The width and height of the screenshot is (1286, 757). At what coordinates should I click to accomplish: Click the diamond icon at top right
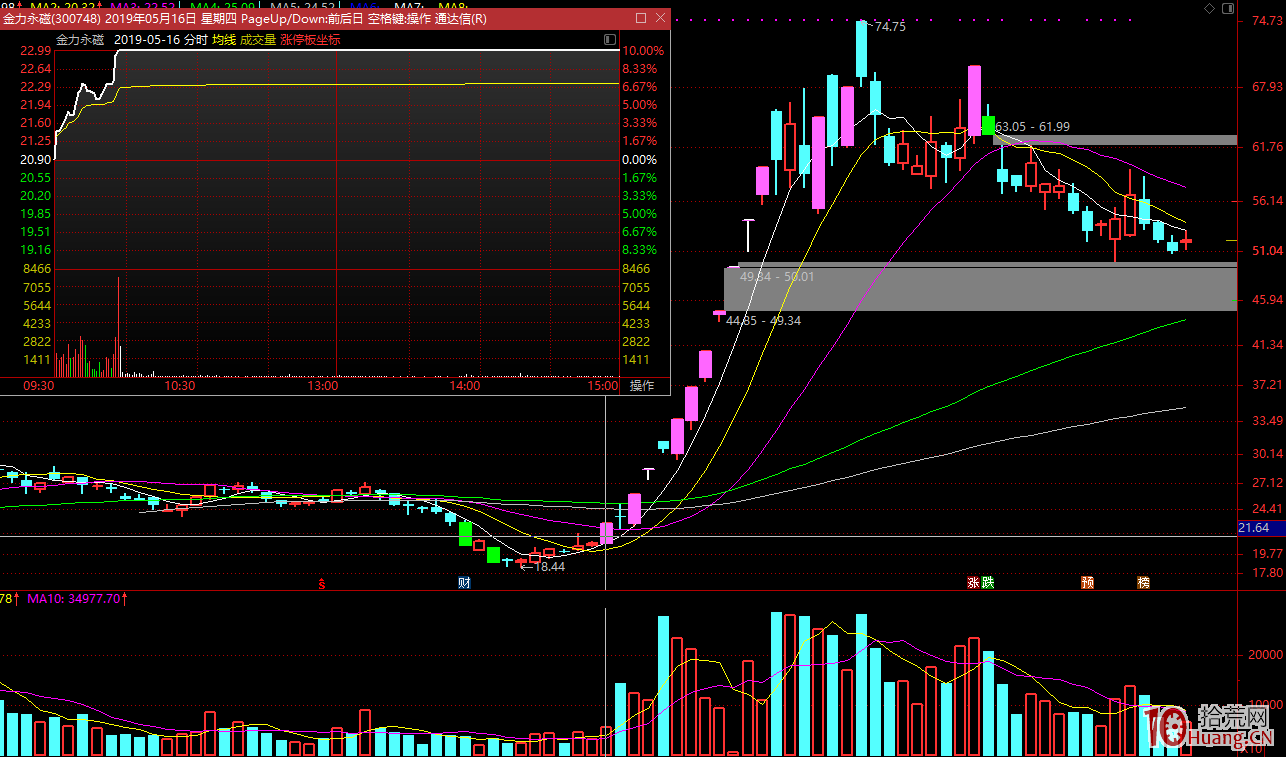pos(1210,8)
